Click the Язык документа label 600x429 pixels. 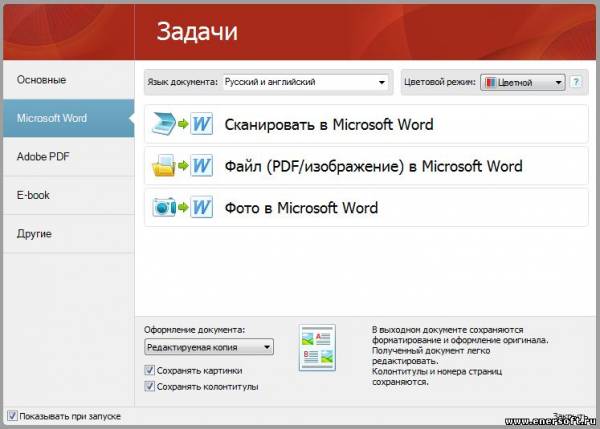pos(183,82)
